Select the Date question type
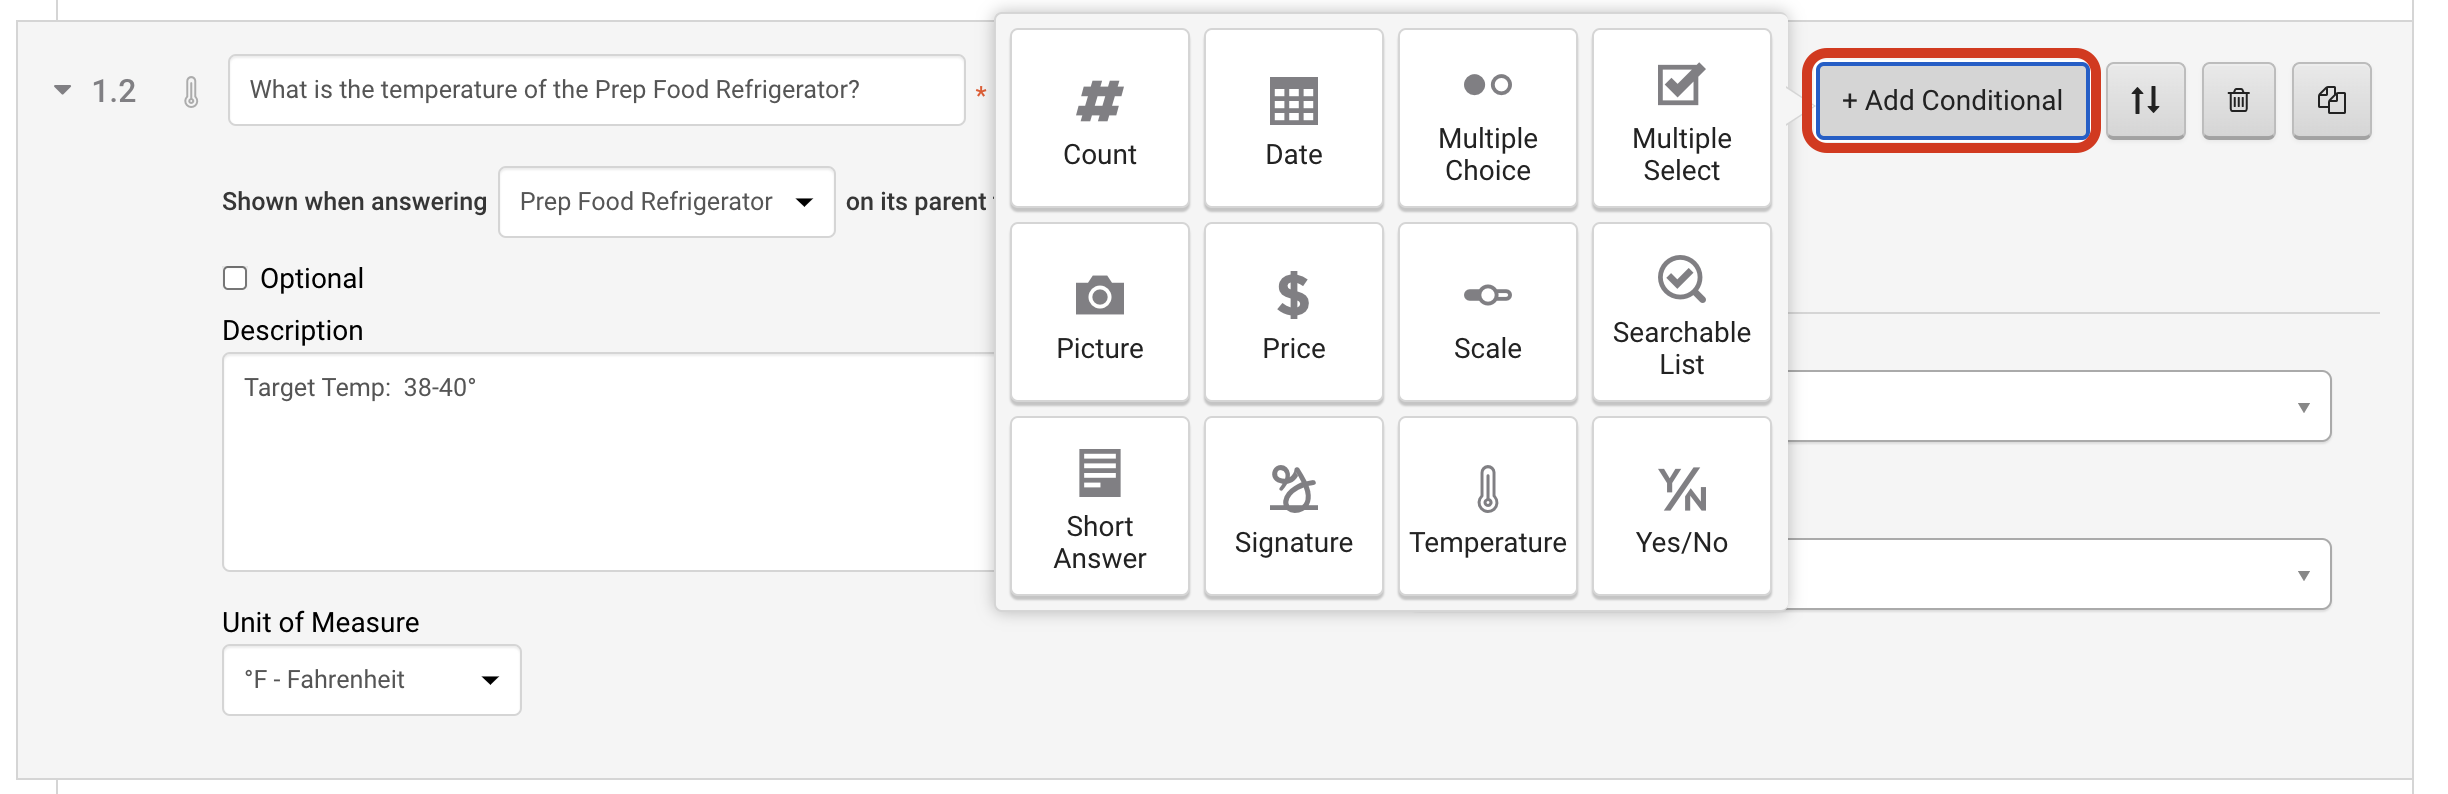Viewport: 2448px width, 794px height. pyautogui.click(x=1293, y=118)
